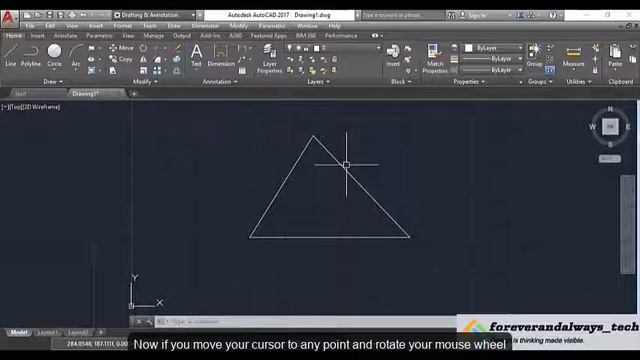Image resolution: width=640 pixels, height=360 pixels.
Task: Expand the Modify panel
Action: click(145, 82)
